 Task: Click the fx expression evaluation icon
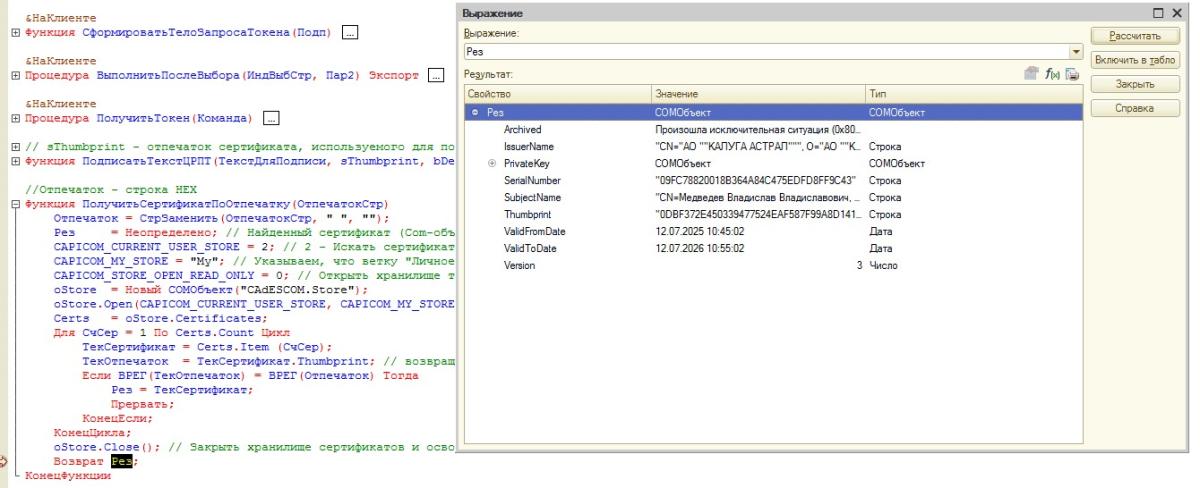click(1052, 74)
